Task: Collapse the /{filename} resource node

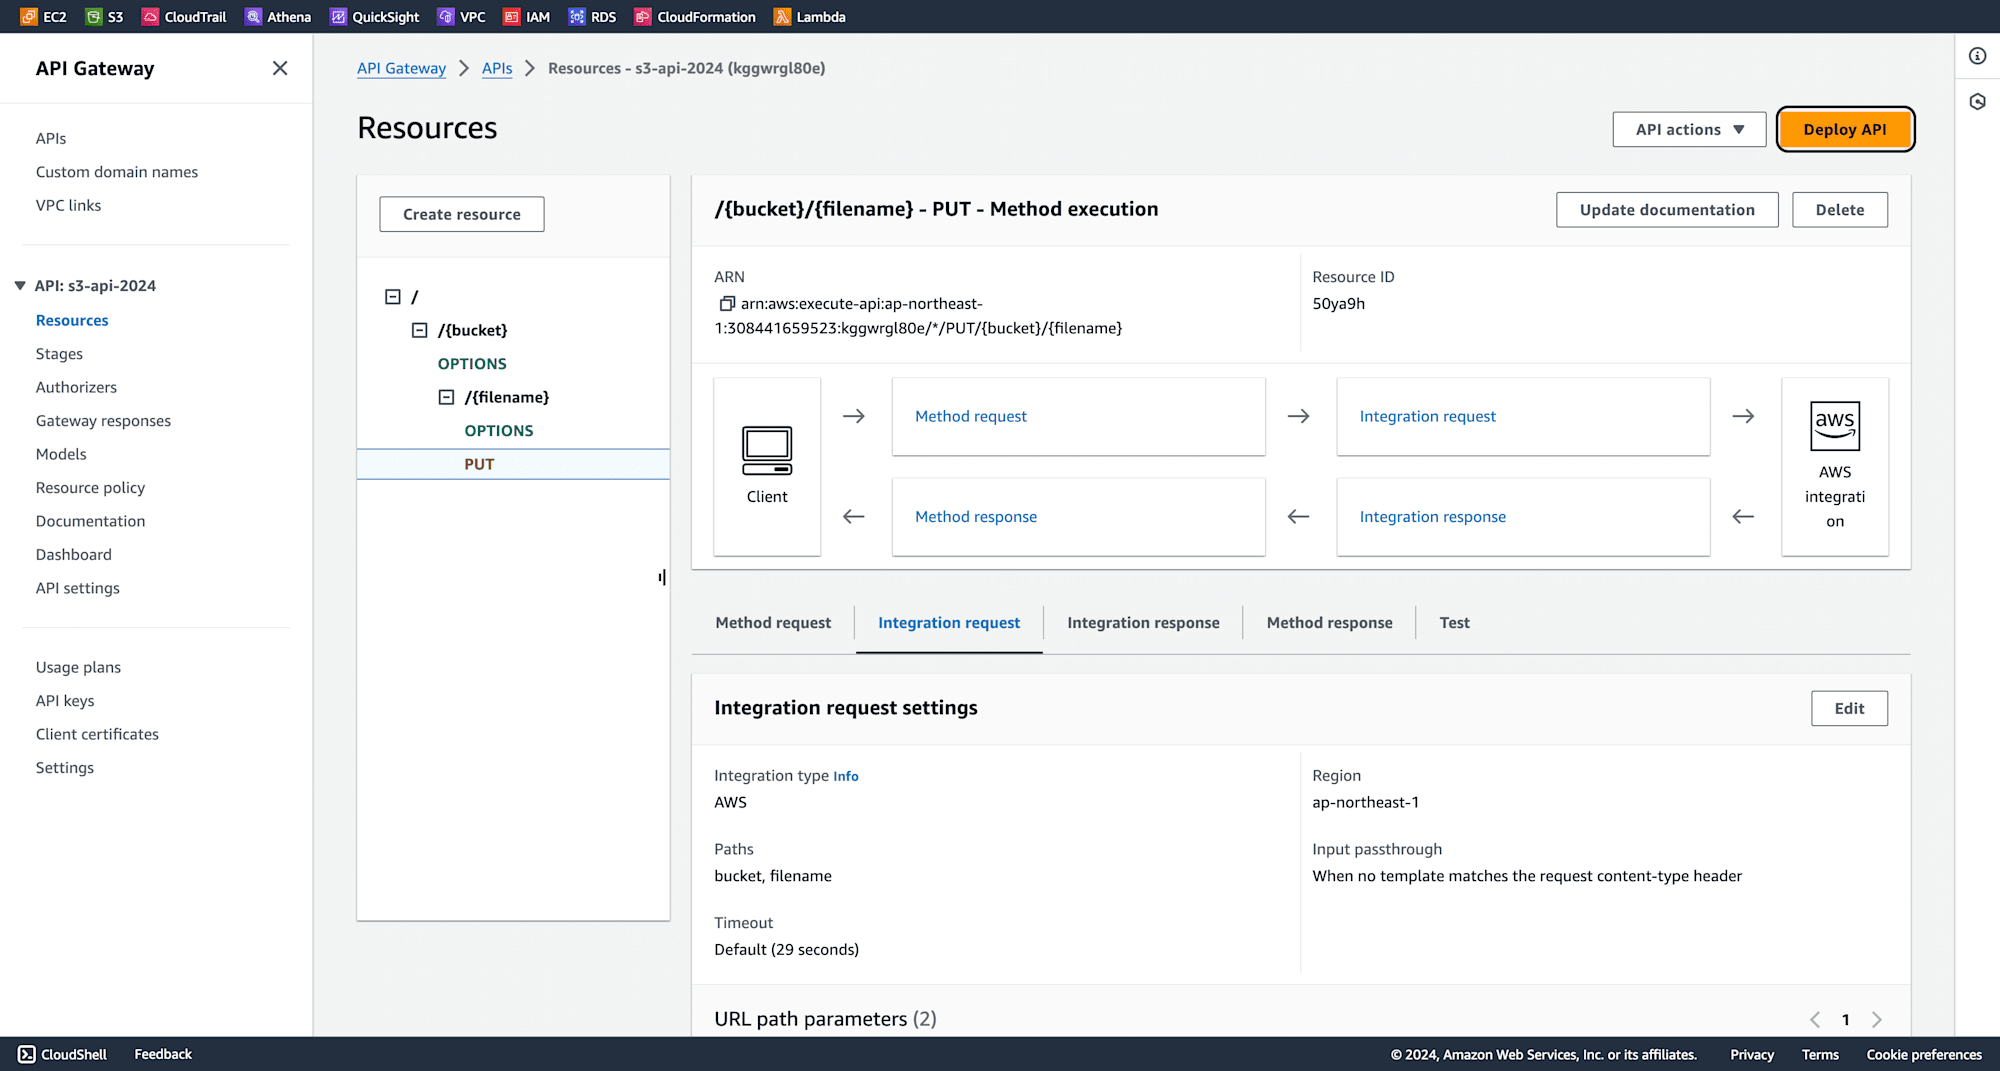Action: coord(447,398)
